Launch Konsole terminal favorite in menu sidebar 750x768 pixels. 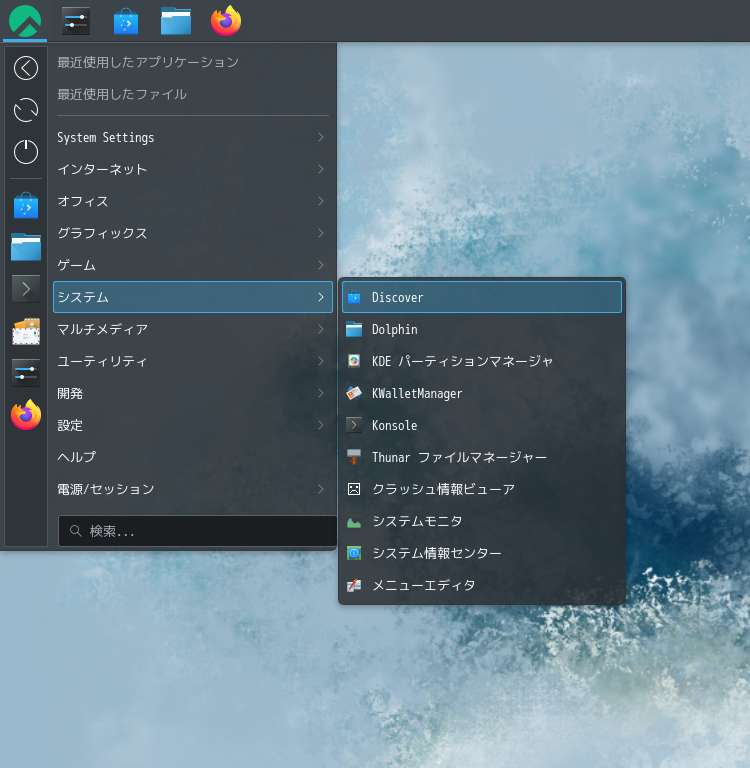click(26, 289)
